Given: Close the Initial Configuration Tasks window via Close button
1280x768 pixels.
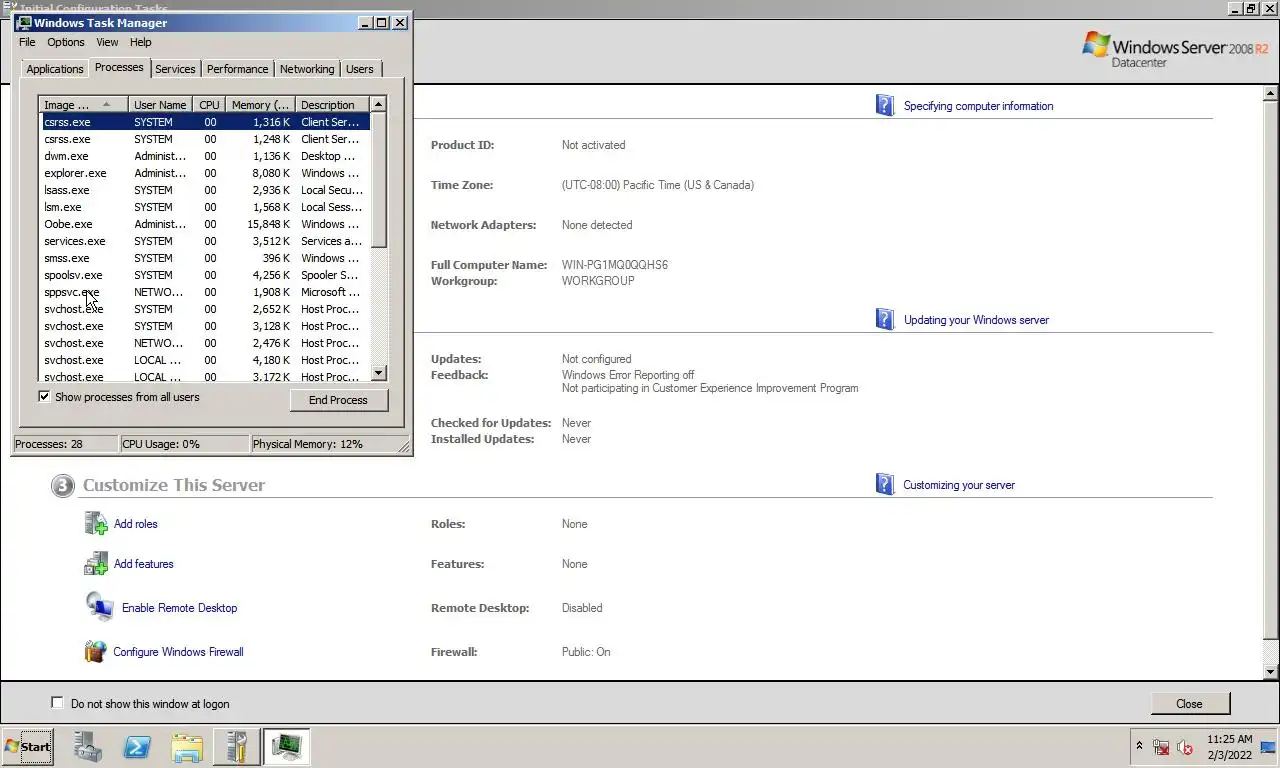Looking at the screenshot, I should 1189,704.
